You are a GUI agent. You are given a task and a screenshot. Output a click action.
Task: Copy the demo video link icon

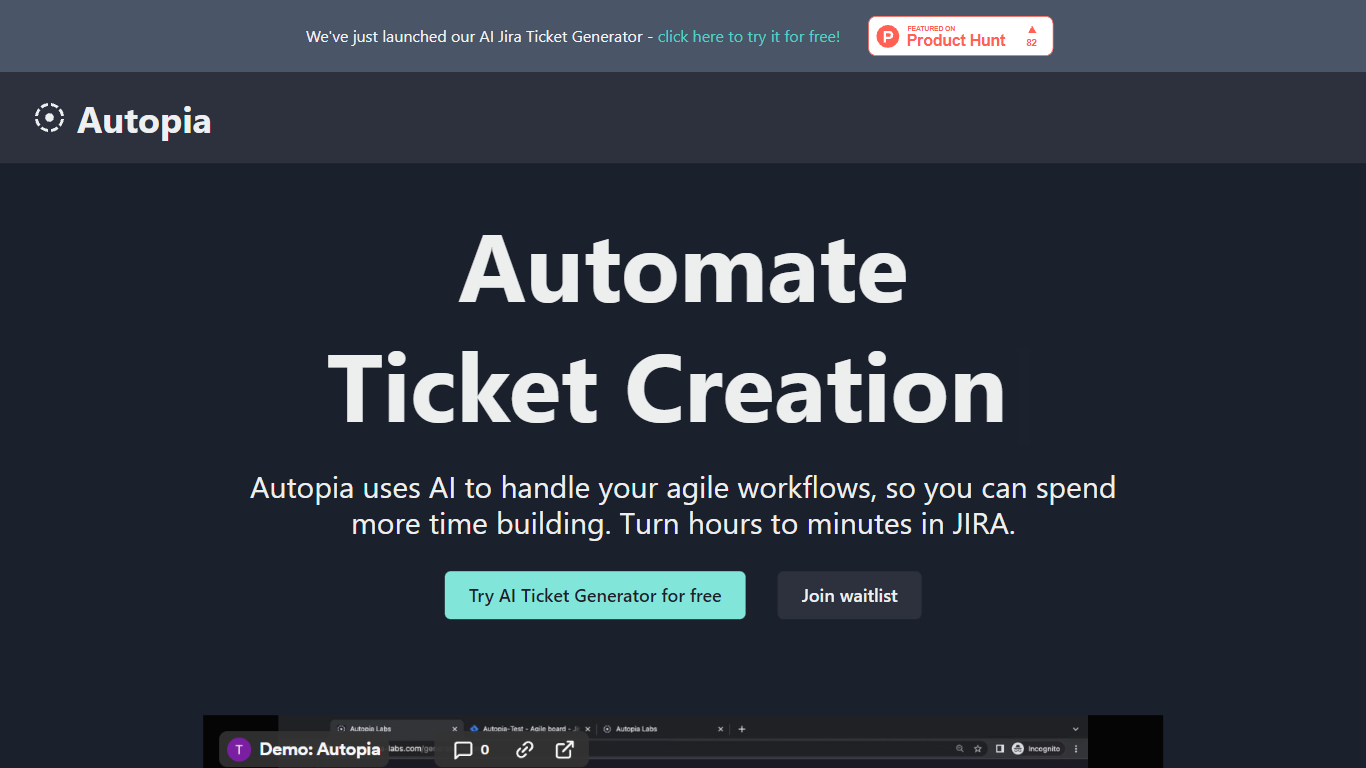point(524,749)
